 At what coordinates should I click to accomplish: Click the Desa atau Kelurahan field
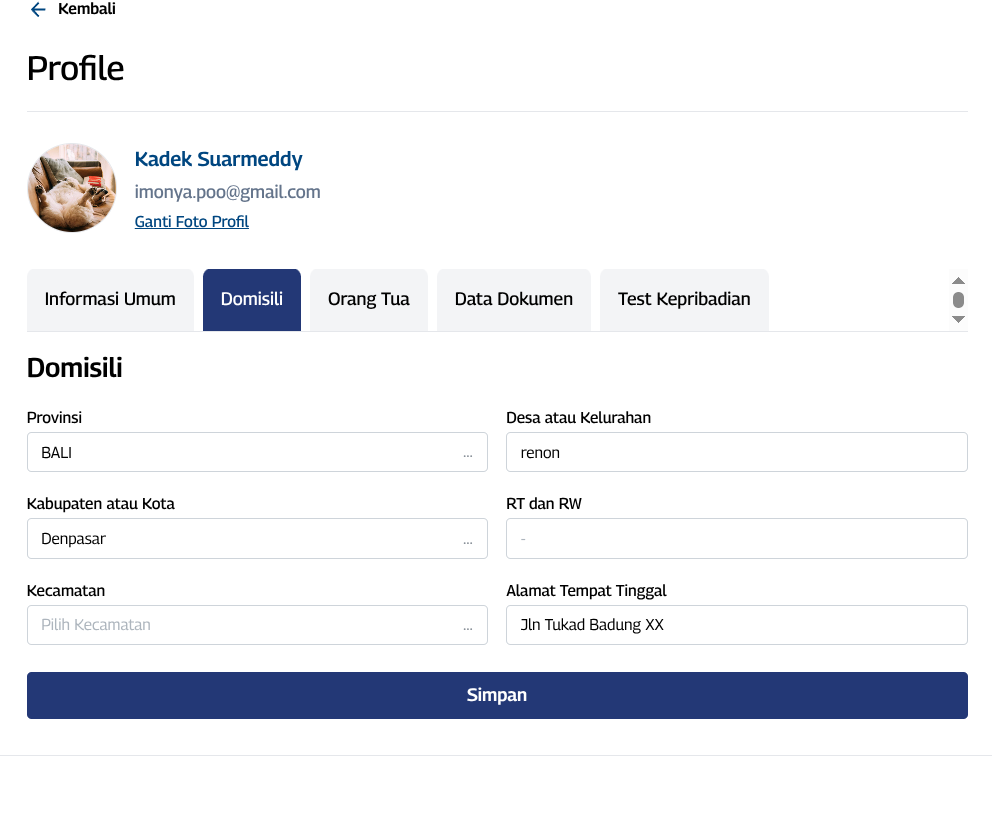click(737, 452)
